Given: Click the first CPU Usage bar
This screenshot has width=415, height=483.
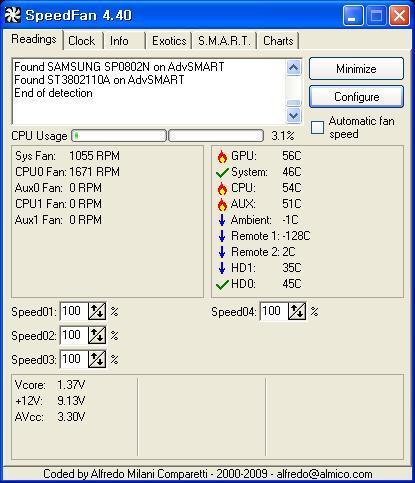Looking at the screenshot, I should click(x=119, y=136).
